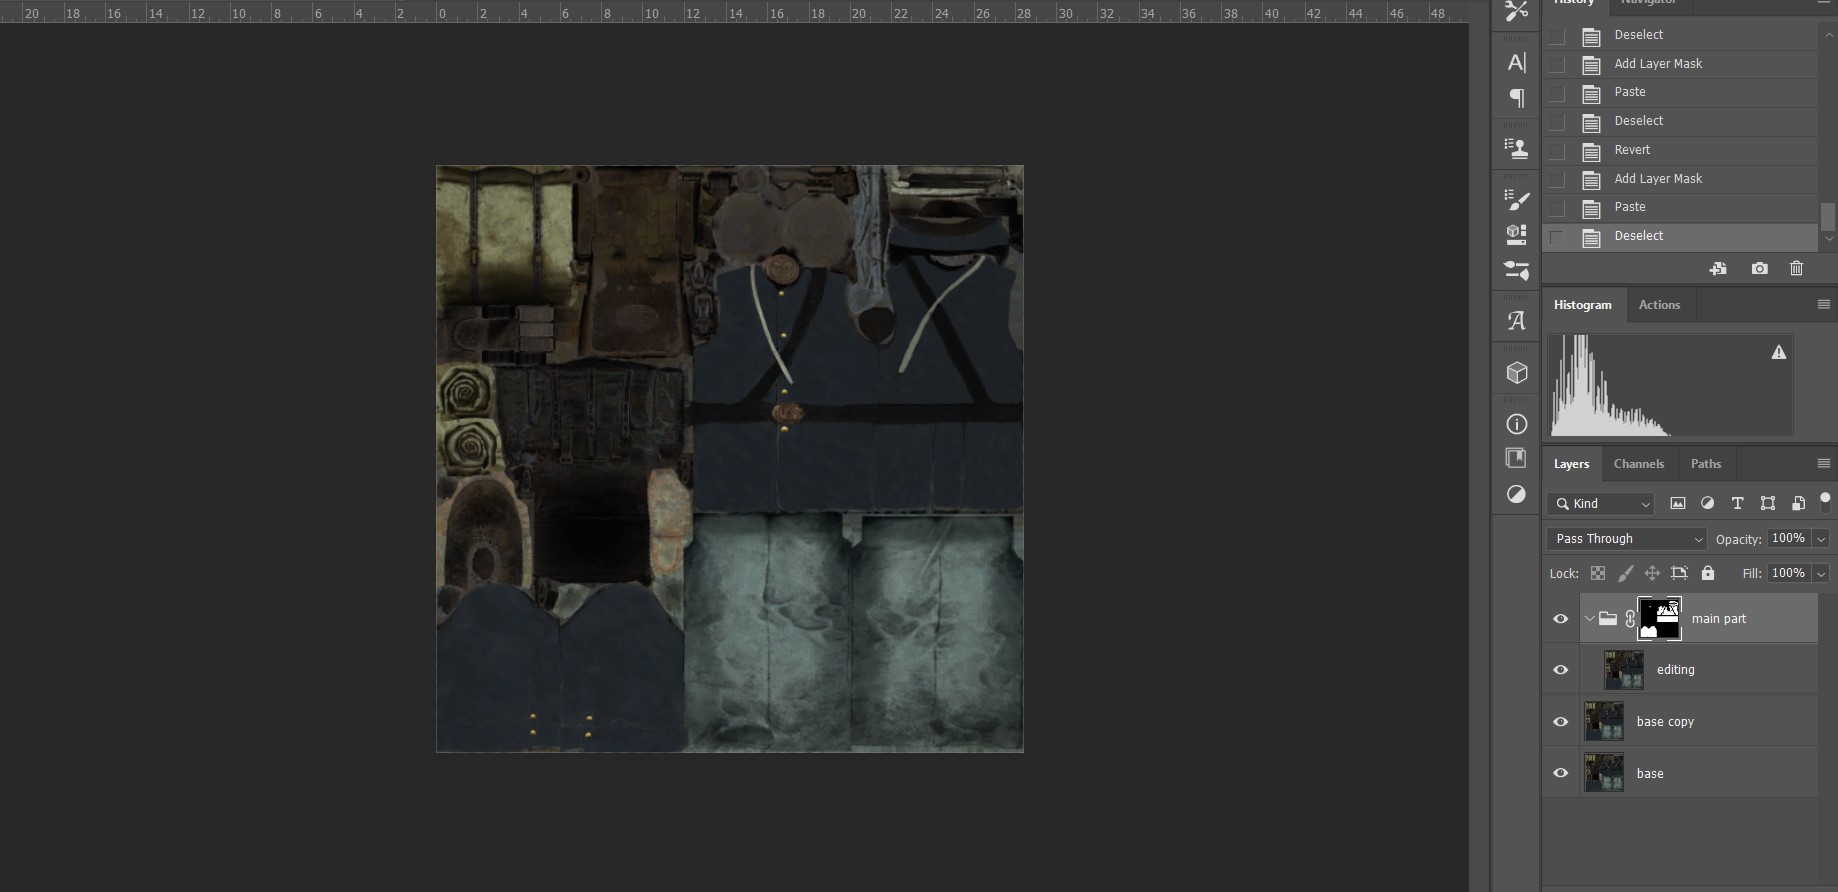Viewport: 1838px width, 892px height.
Task: Open the Histogram panel menu
Action: point(1824,304)
